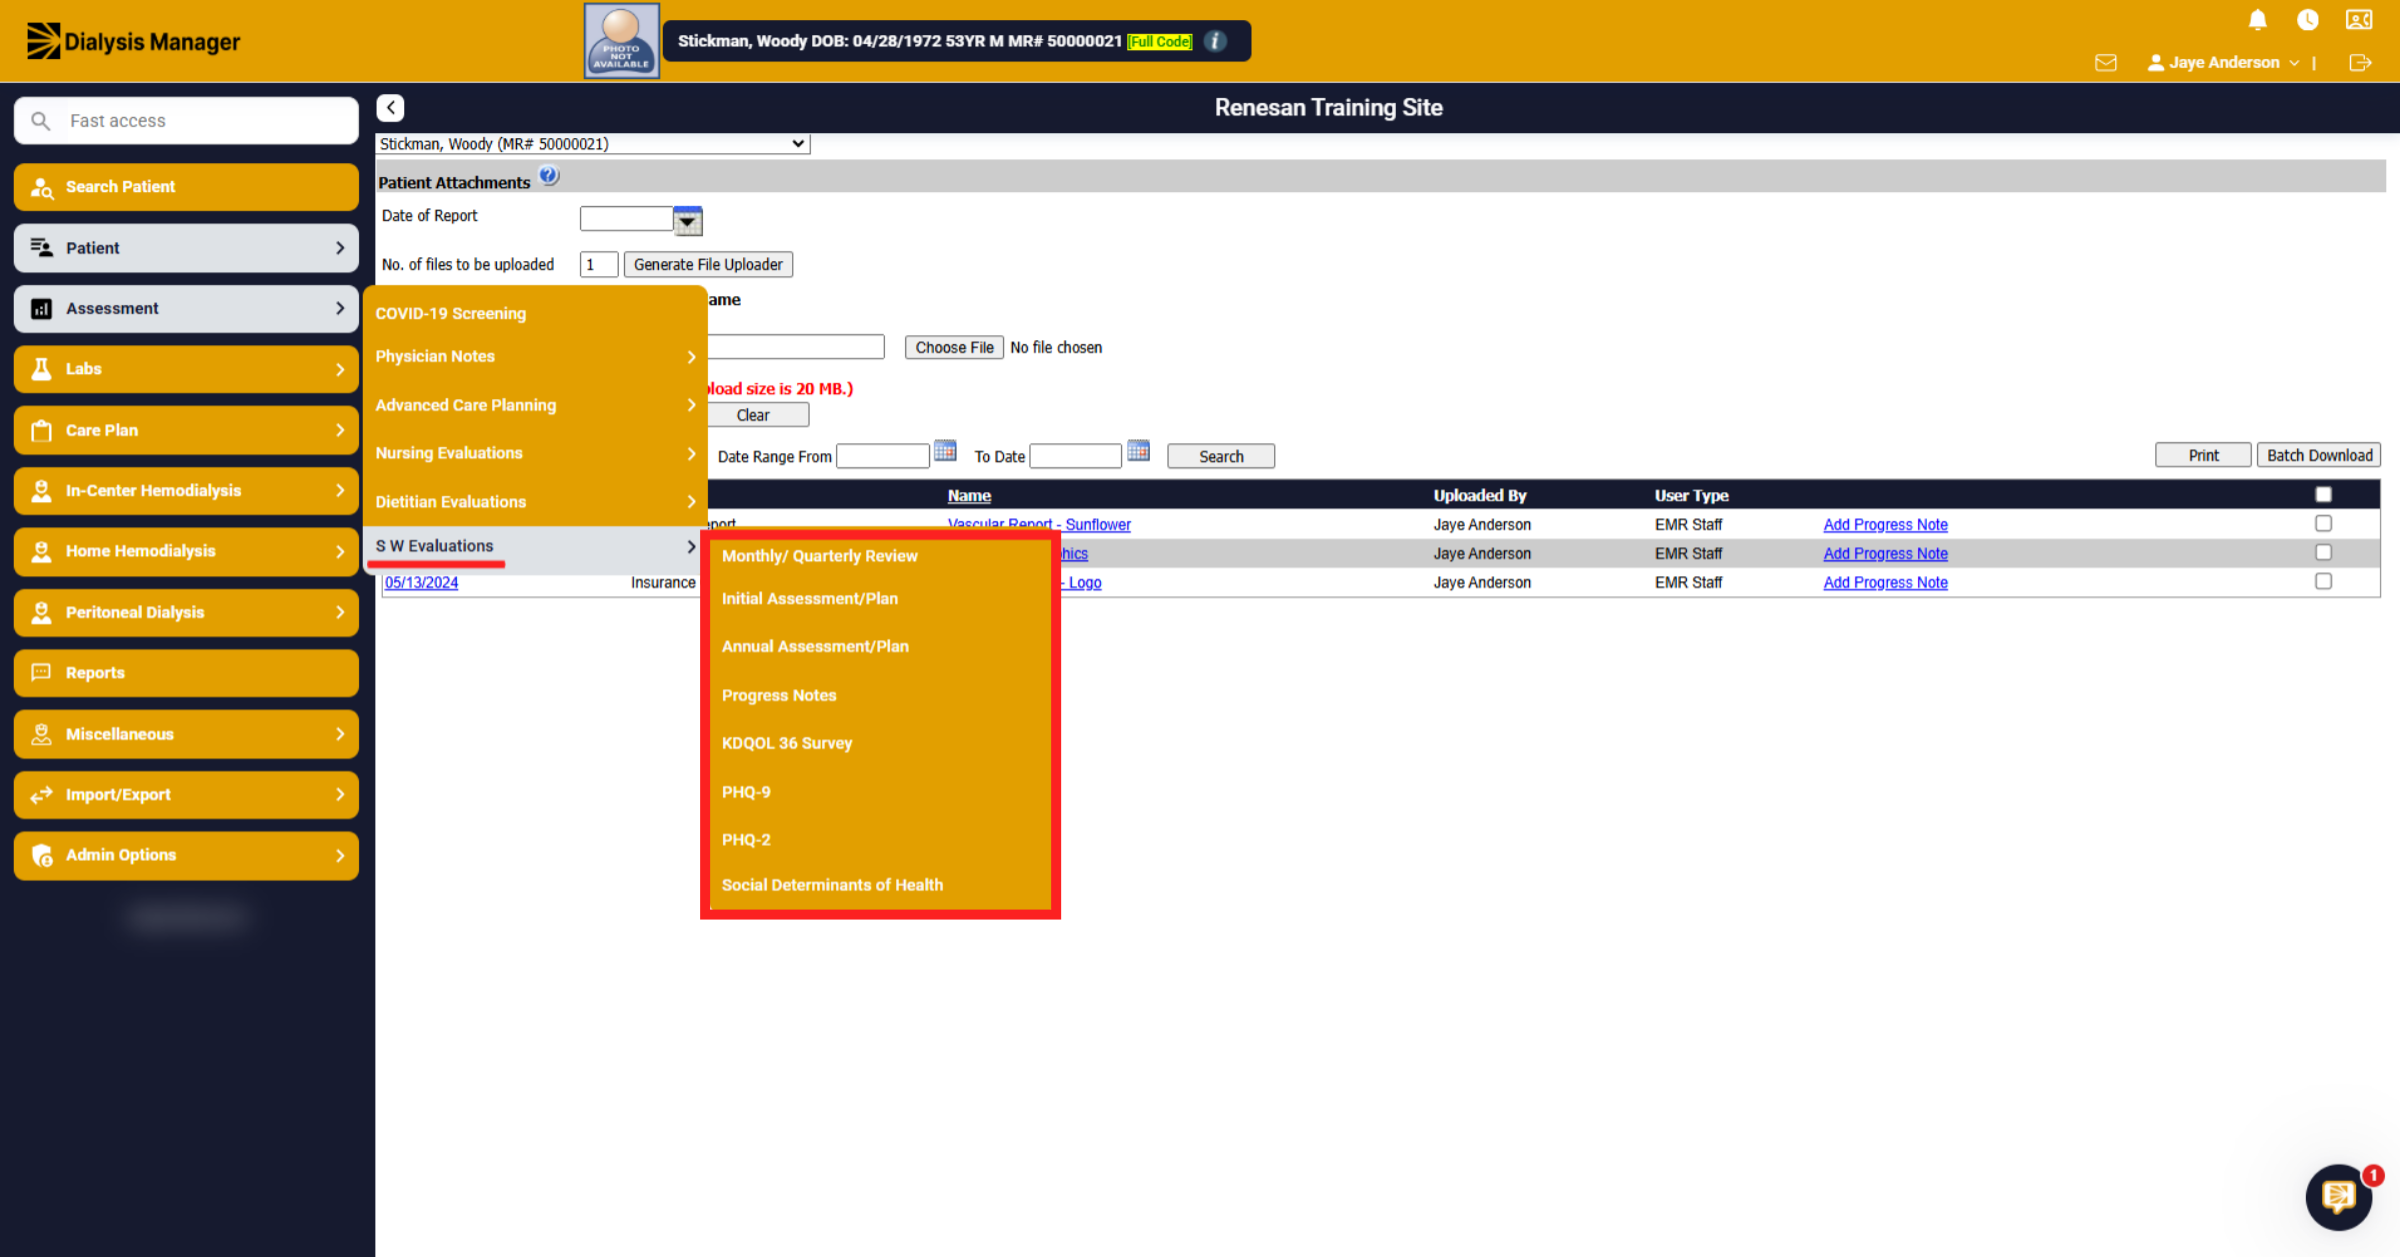Expand the Care Plan sidebar menu

[x=186, y=430]
